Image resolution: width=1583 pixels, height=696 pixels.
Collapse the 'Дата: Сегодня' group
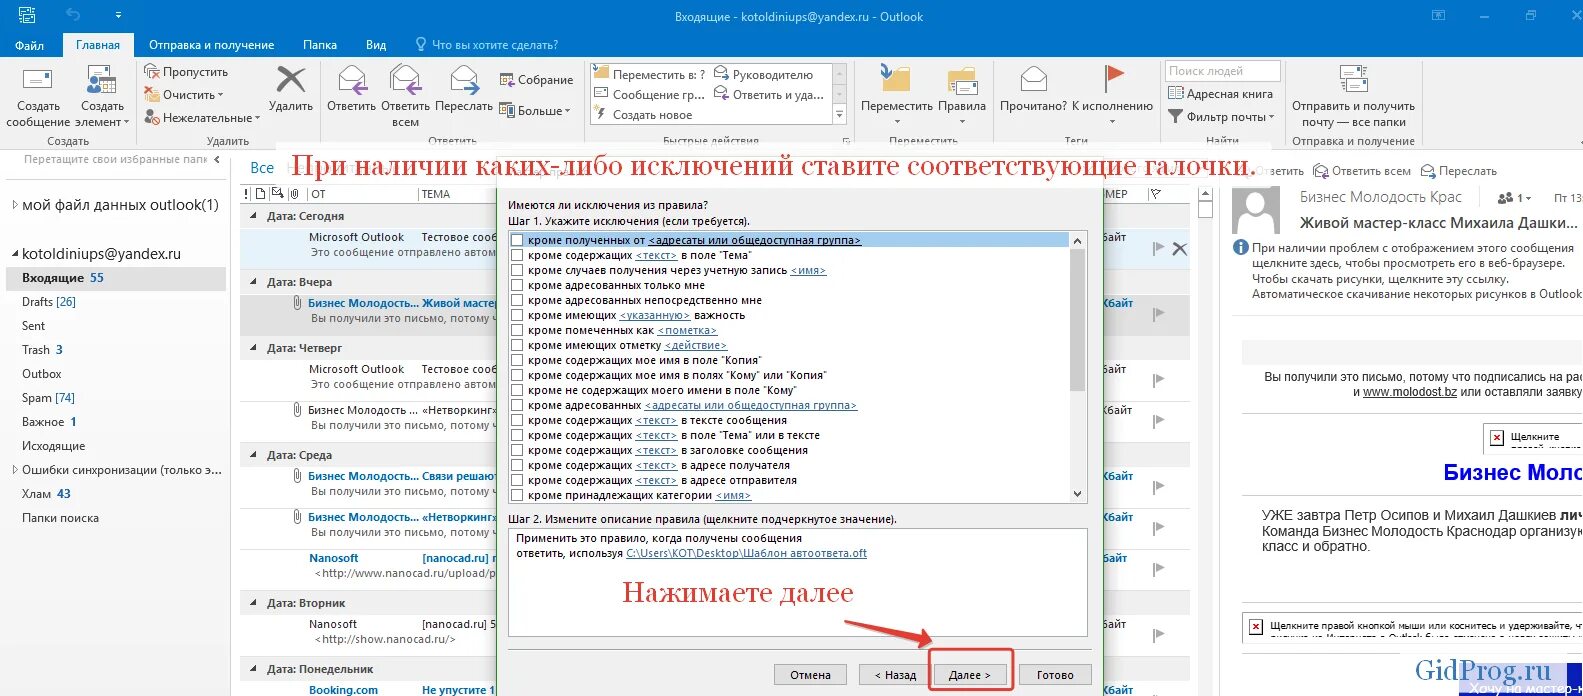click(x=253, y=216)
